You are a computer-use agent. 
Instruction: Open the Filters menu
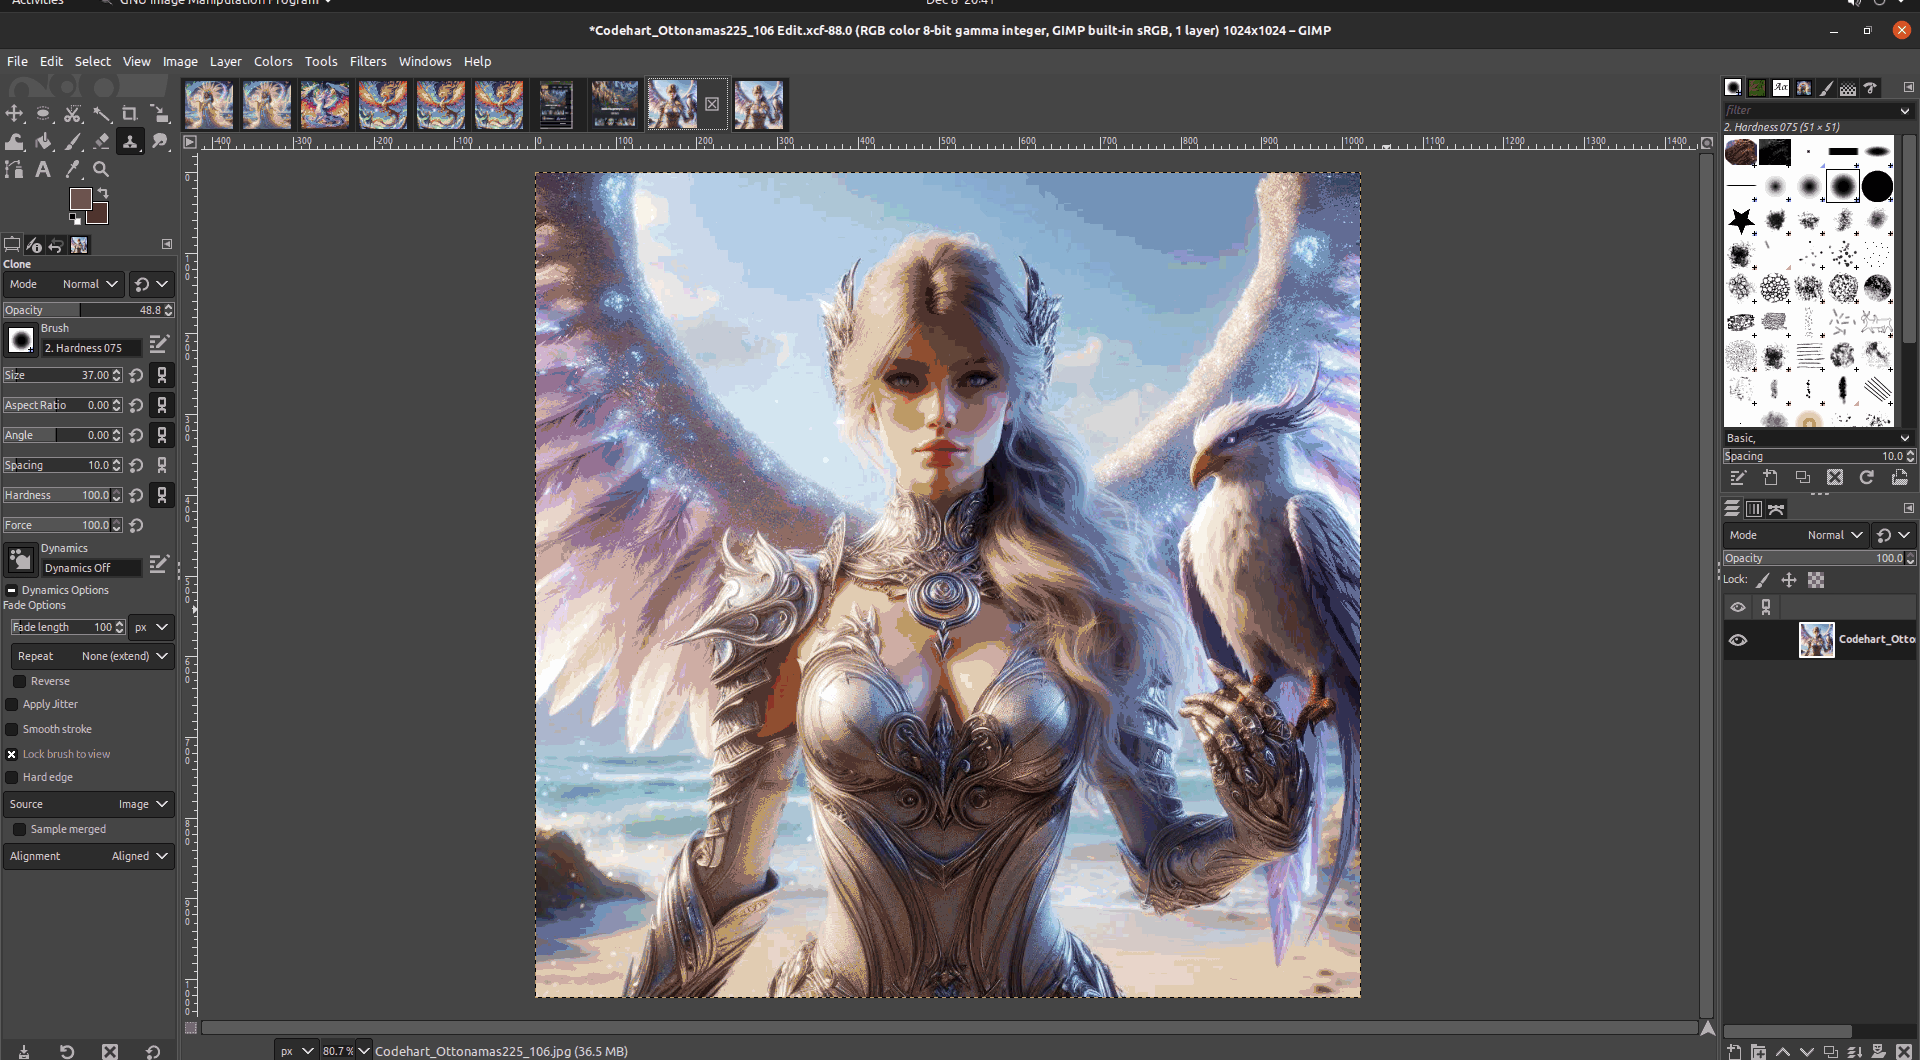tap(368, 61)
